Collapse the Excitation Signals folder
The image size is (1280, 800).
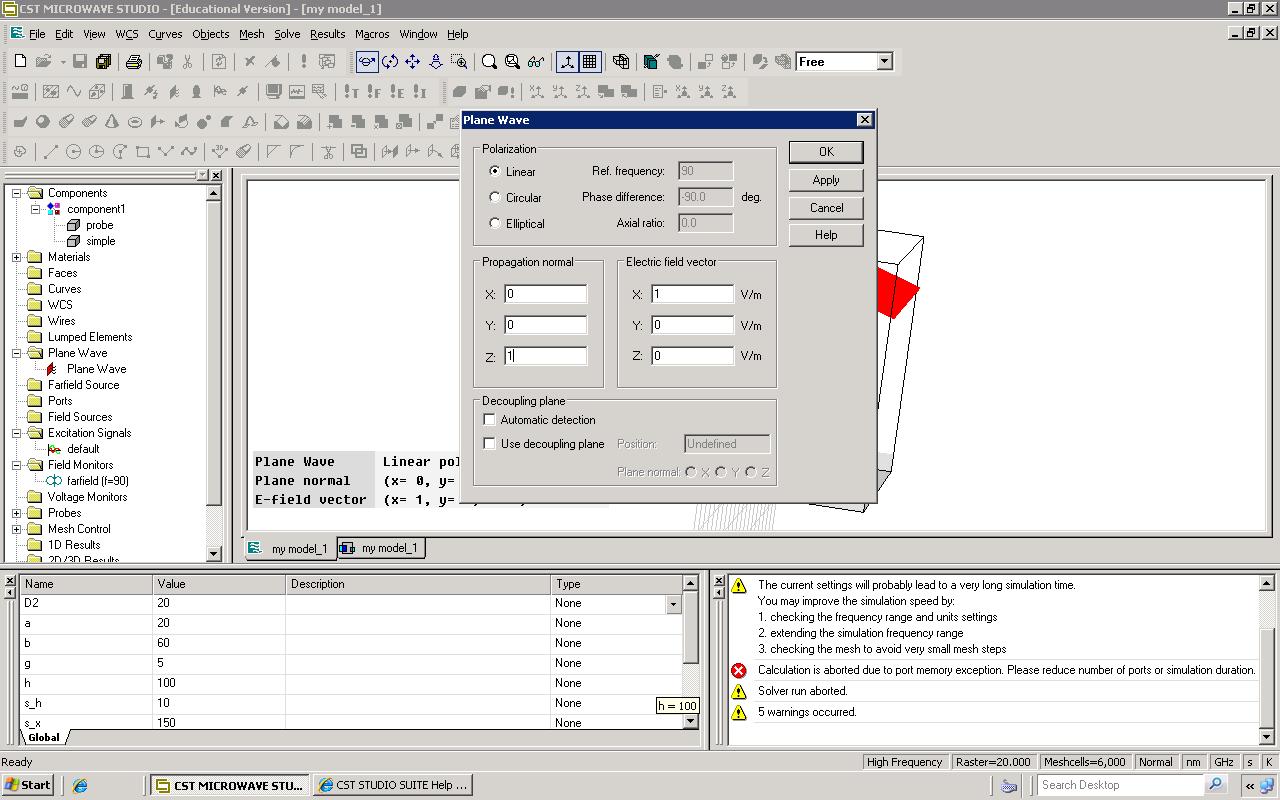point(17,433)
